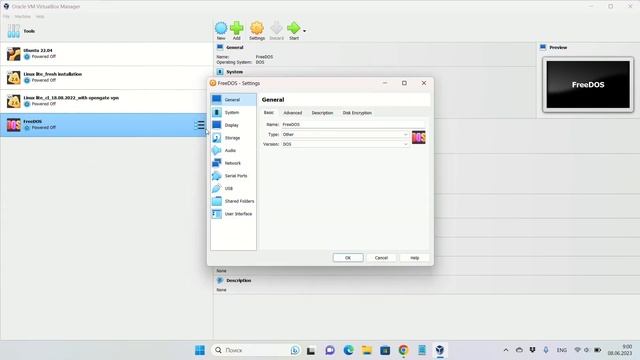Open the System settings category
Viewport: 640px width, 360px height.
[233, 112]
